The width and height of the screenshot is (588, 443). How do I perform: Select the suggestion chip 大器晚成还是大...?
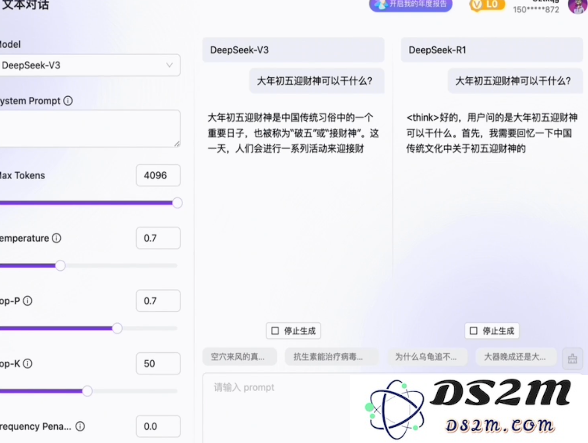(517, 357)
